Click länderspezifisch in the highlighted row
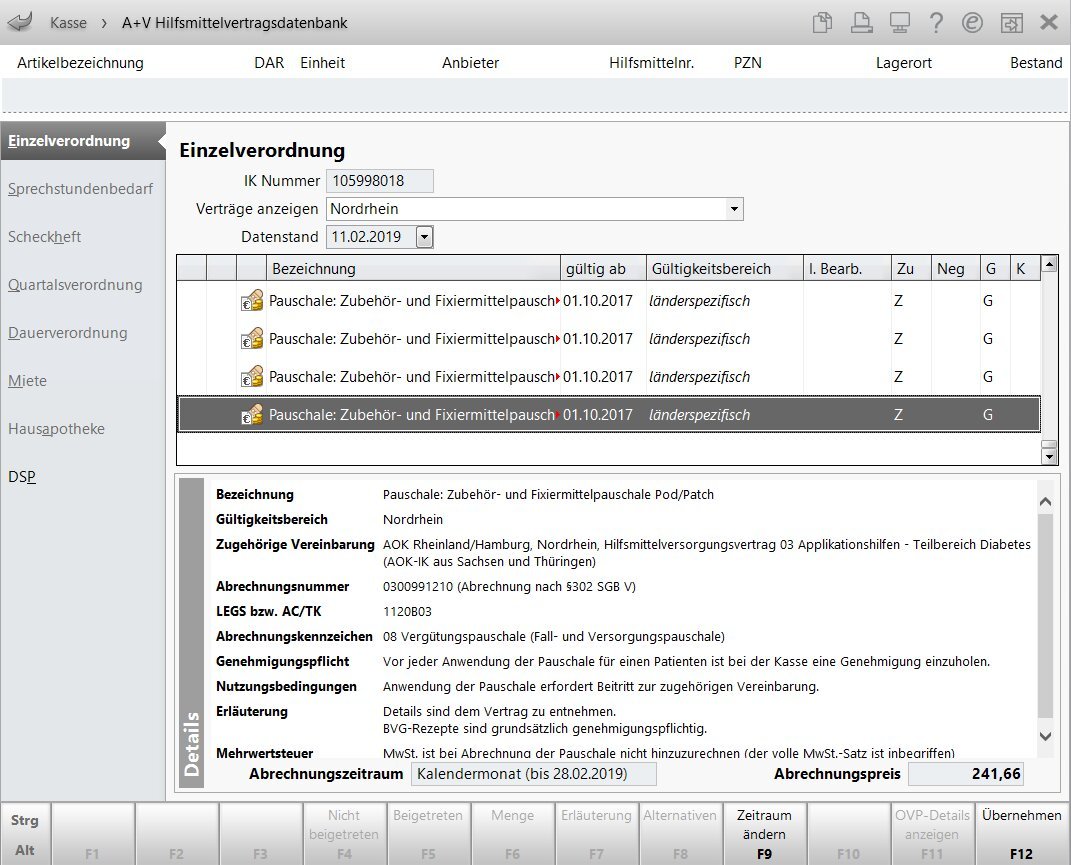 (699, 415)
